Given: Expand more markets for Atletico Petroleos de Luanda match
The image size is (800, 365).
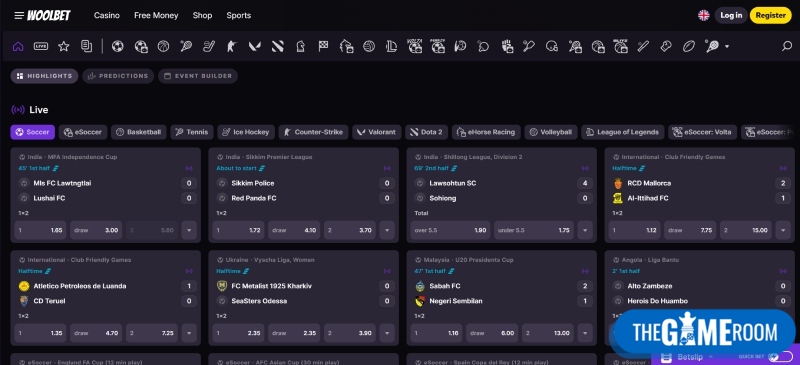Looking at the screenshot, I should click(x=189, y=333).
